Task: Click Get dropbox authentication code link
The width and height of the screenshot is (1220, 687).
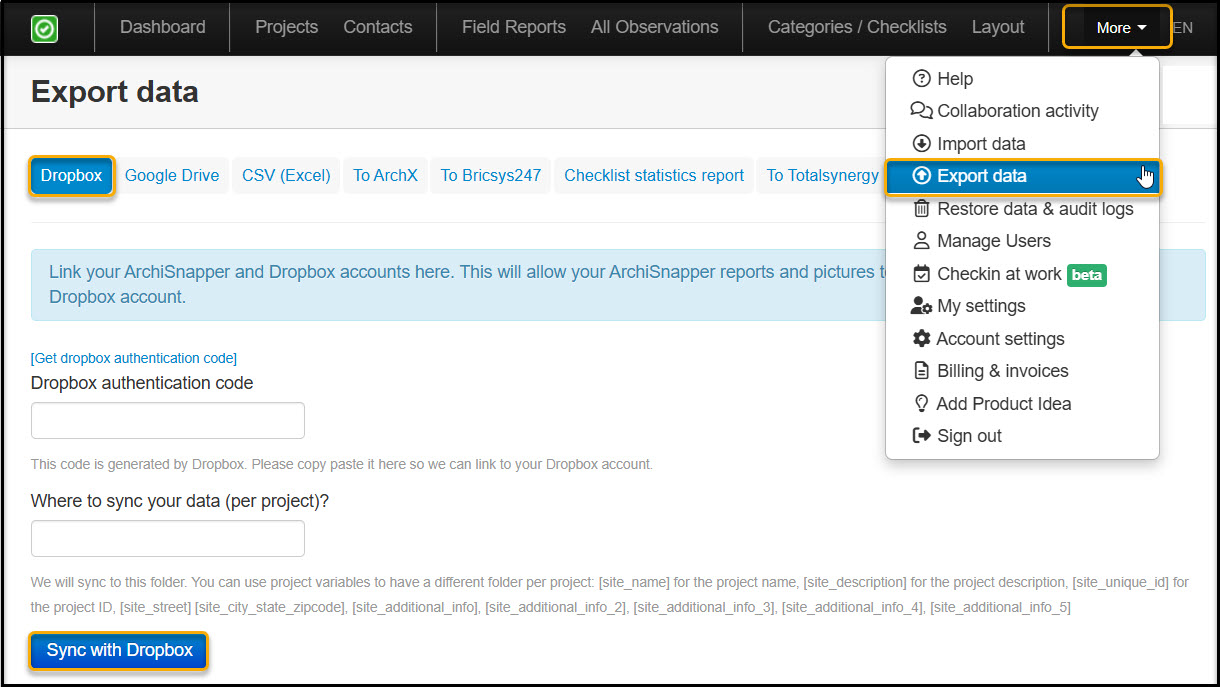Action: click(134, 358)
